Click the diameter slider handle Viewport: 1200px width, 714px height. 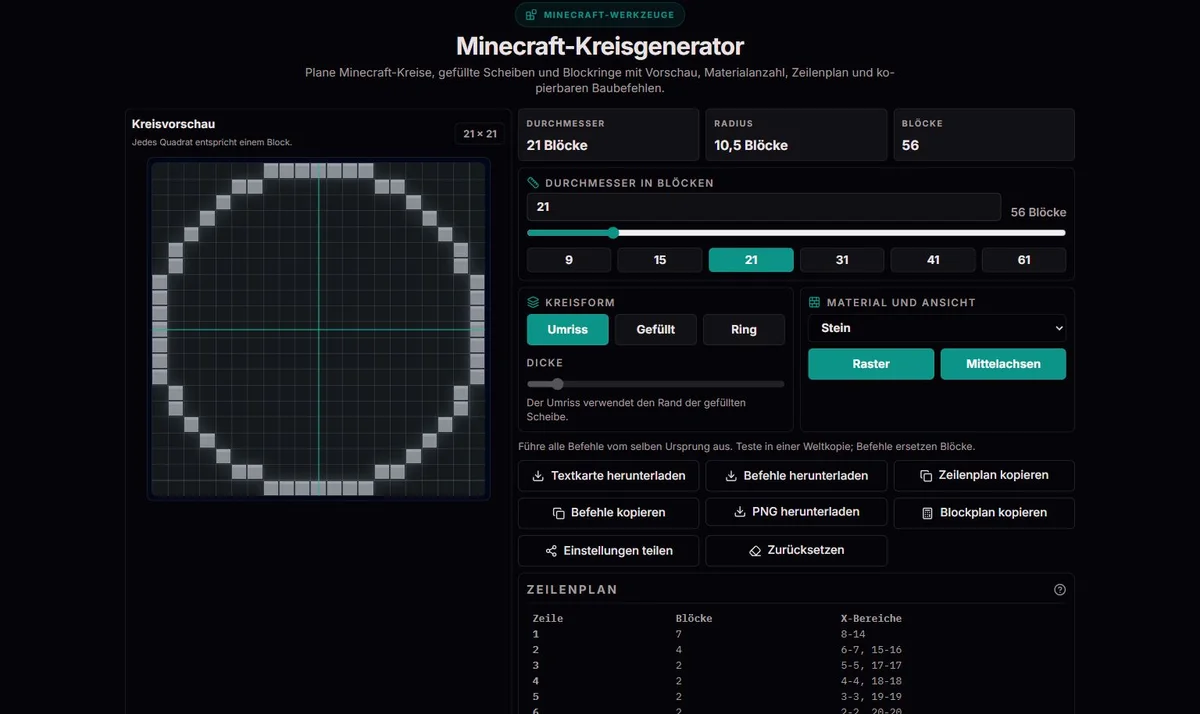(613, 233)
